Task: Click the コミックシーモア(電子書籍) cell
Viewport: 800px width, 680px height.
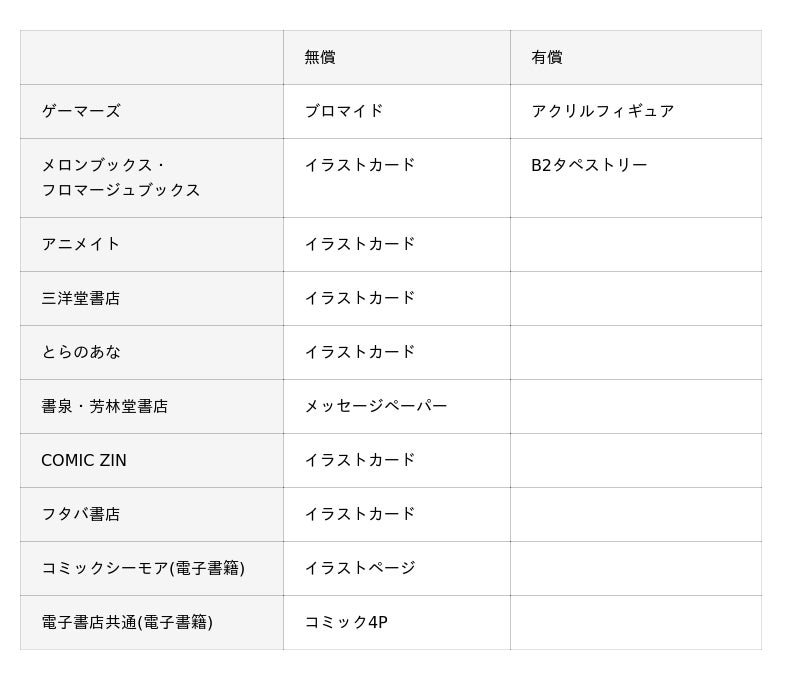Action: pyautogui.click(x=143, y=568)
